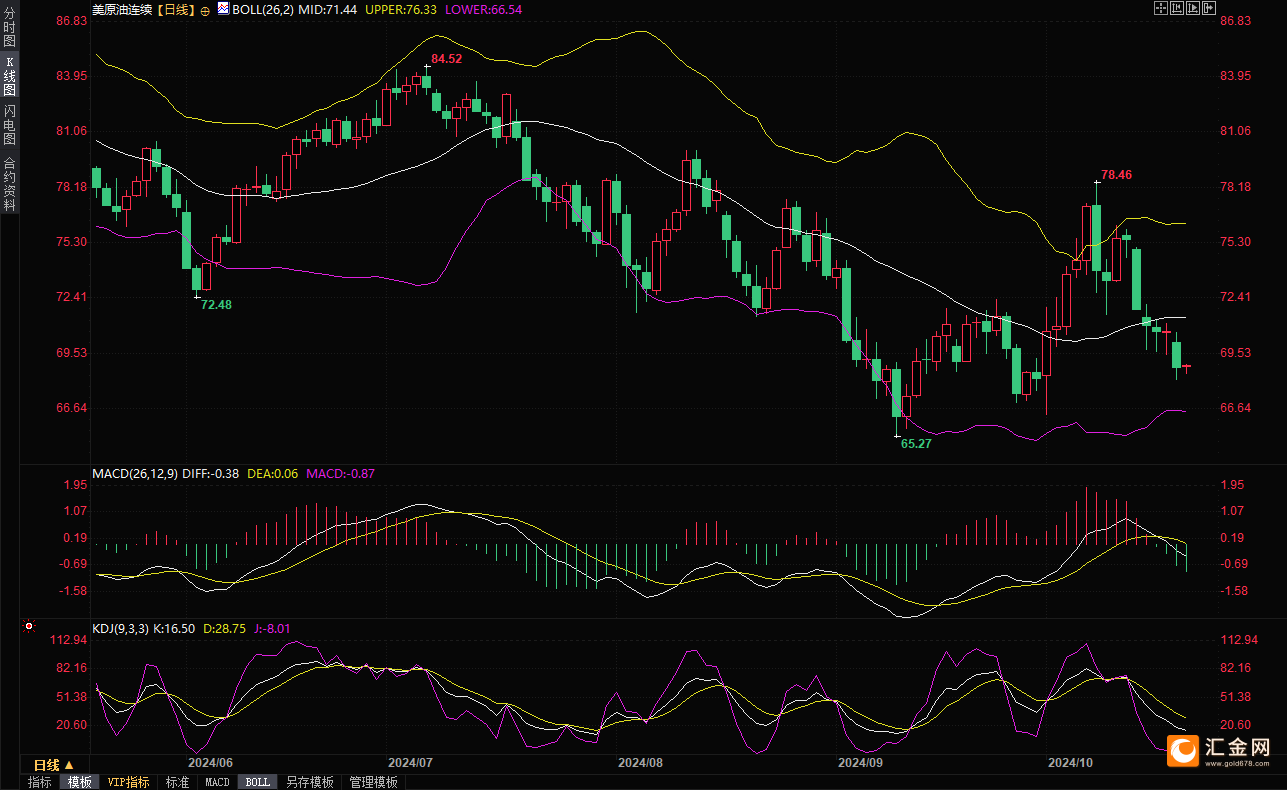Click the 78.46 high price marker

coord(1116,175)
